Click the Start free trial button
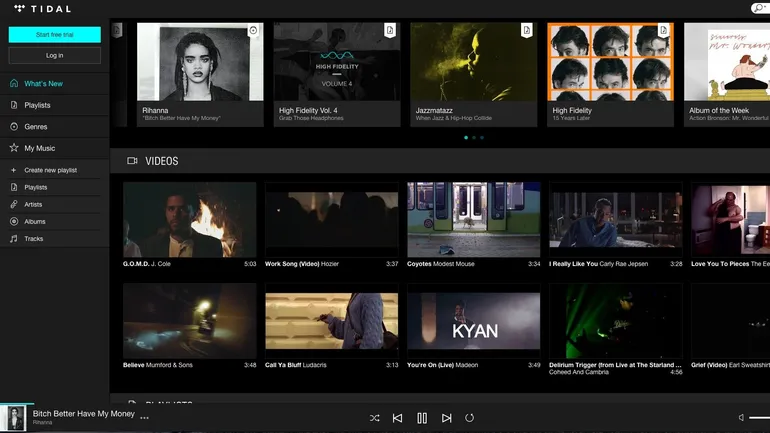The height and width of the screenshot is (433, 770). click(x=54, y=35)
